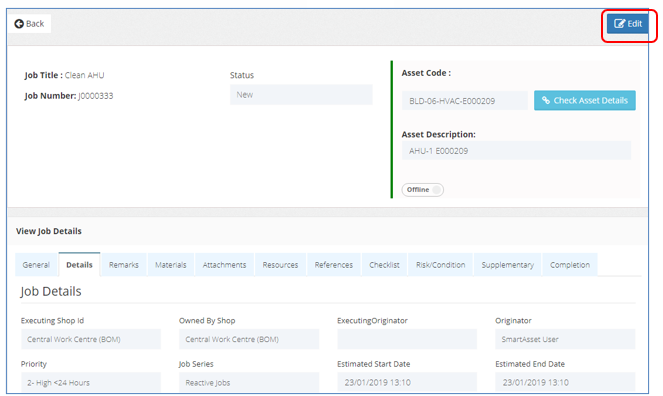Click the View Job Details heading
663x396 pixels.
click(49, 231)
